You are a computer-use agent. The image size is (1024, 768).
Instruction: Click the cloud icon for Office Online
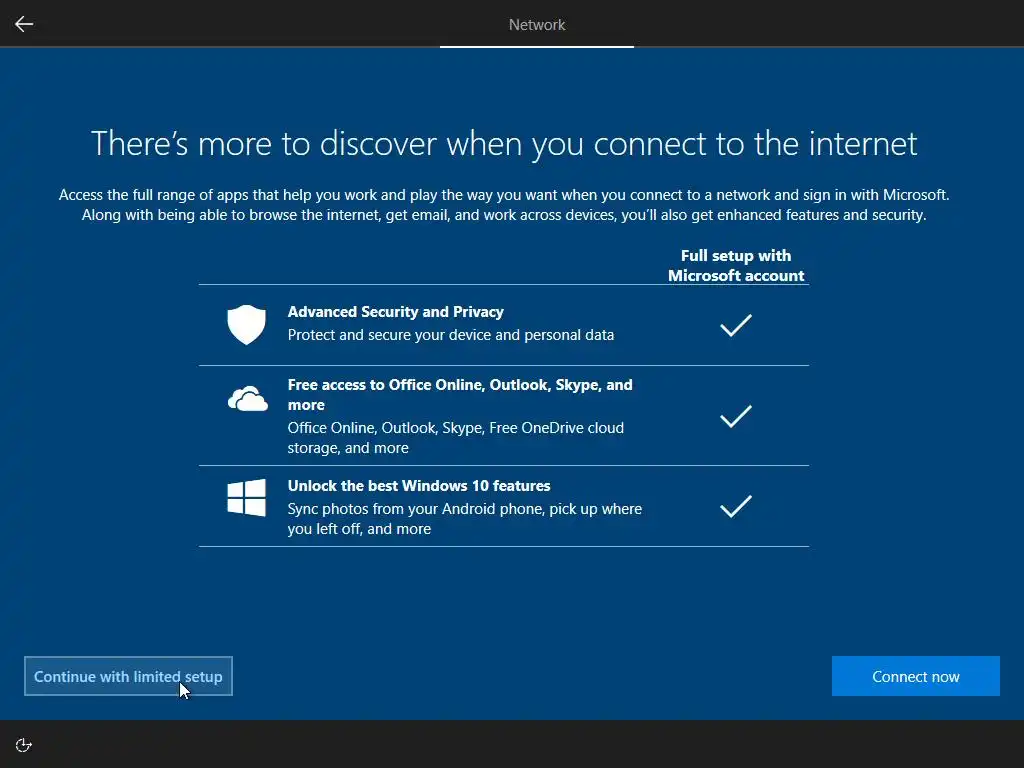(x=248, y=398)
